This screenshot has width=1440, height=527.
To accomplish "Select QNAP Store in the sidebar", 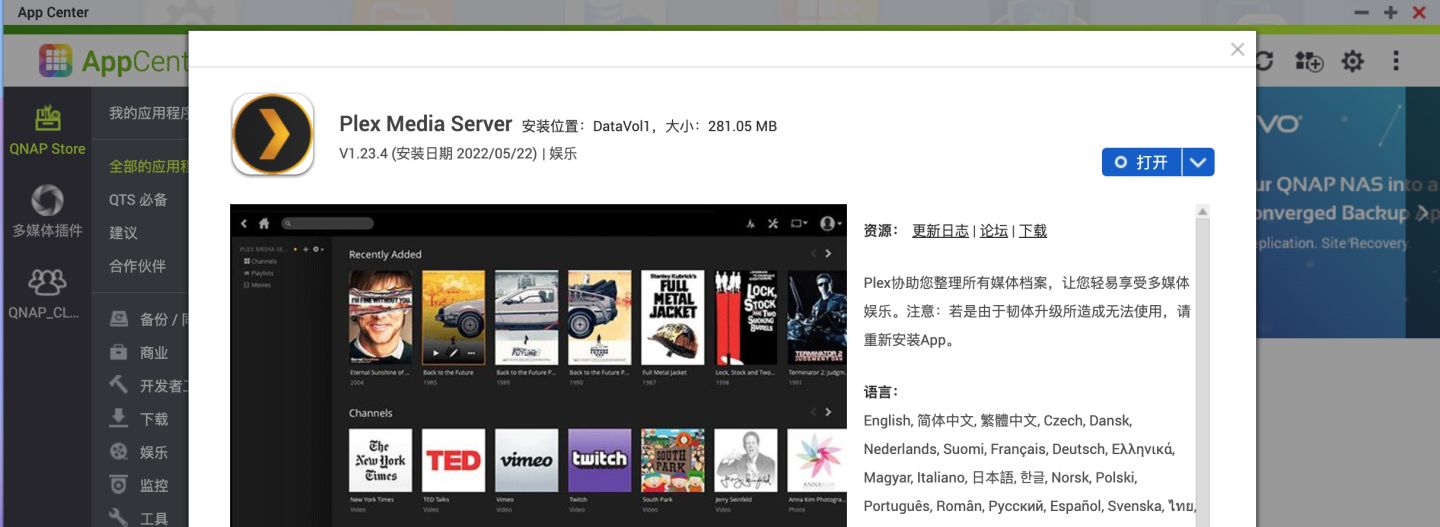I will [x=47, y=130].
